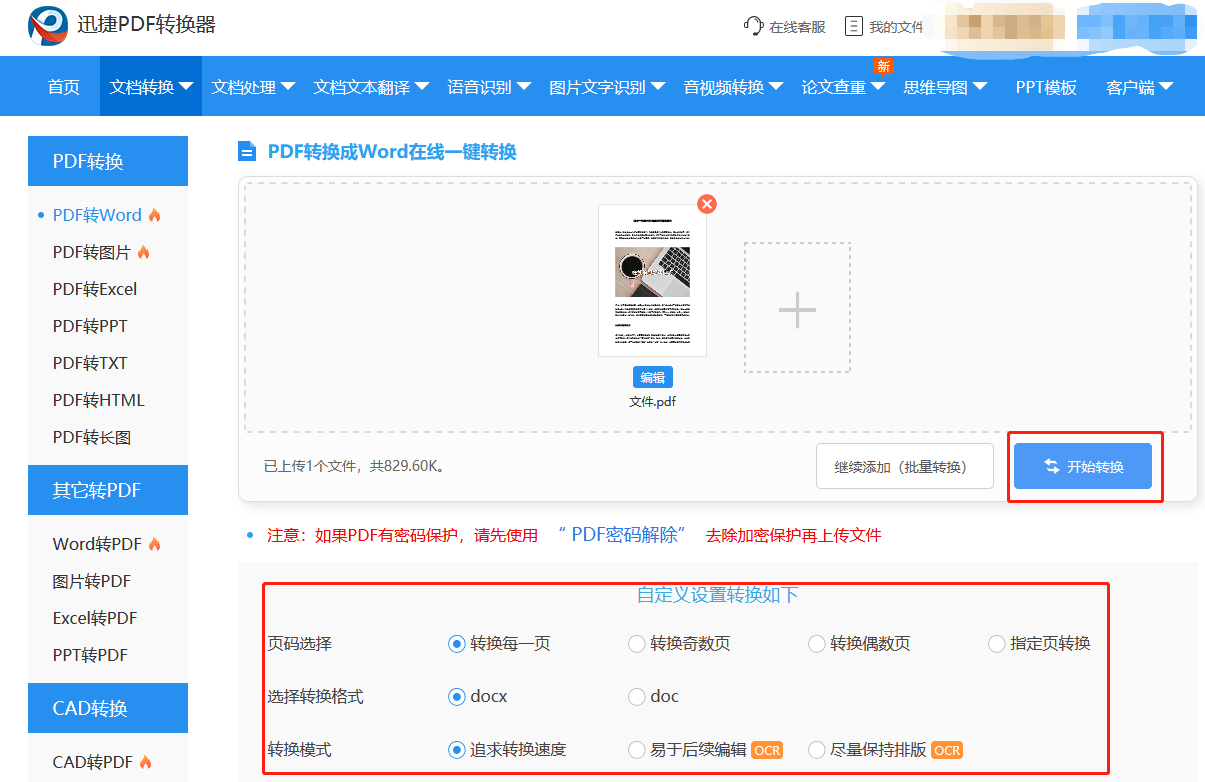
Task: Click the 我的文件 document icon
Action: point(853,26)
